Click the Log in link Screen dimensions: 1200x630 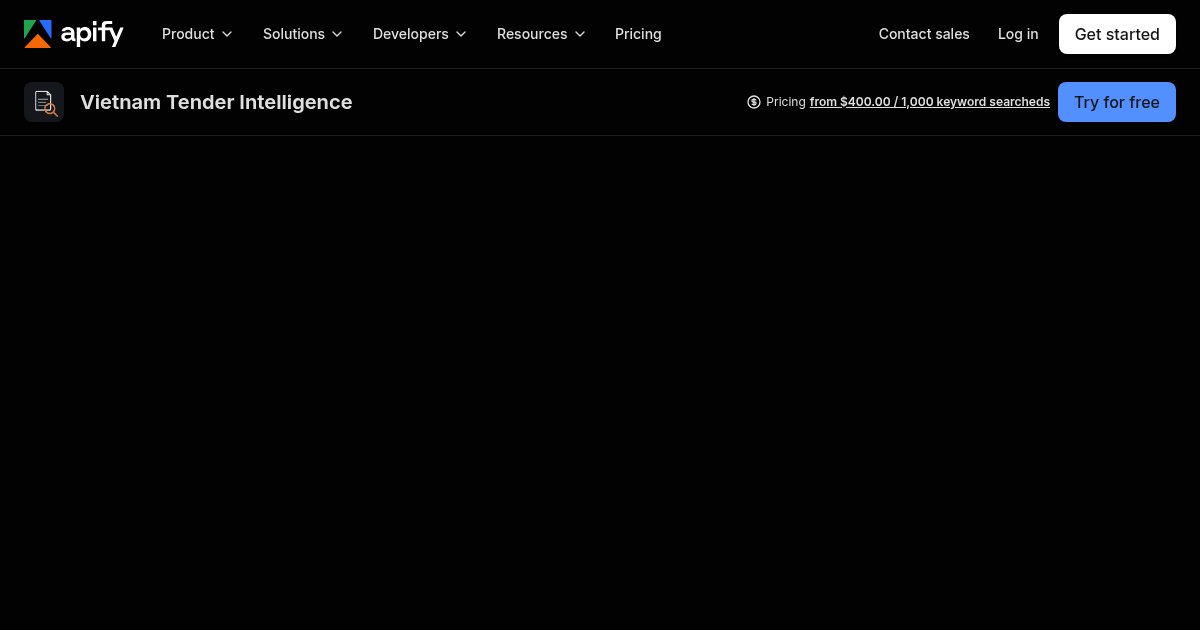tap(1018, 34)
